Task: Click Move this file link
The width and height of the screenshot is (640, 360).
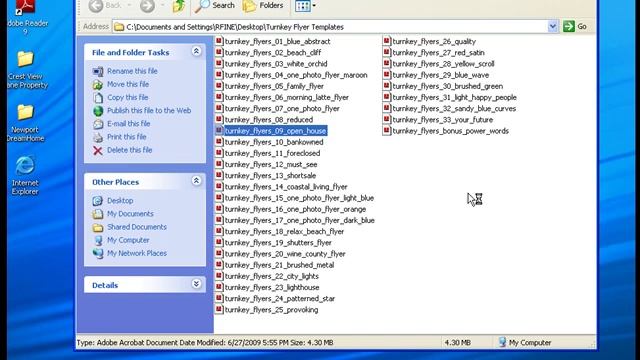Action: 128,84
